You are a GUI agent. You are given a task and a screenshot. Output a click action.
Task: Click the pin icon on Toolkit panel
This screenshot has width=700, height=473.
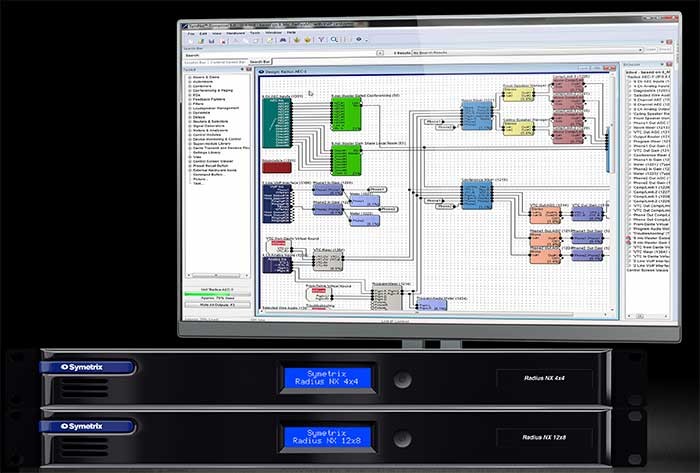pos(242,69)
